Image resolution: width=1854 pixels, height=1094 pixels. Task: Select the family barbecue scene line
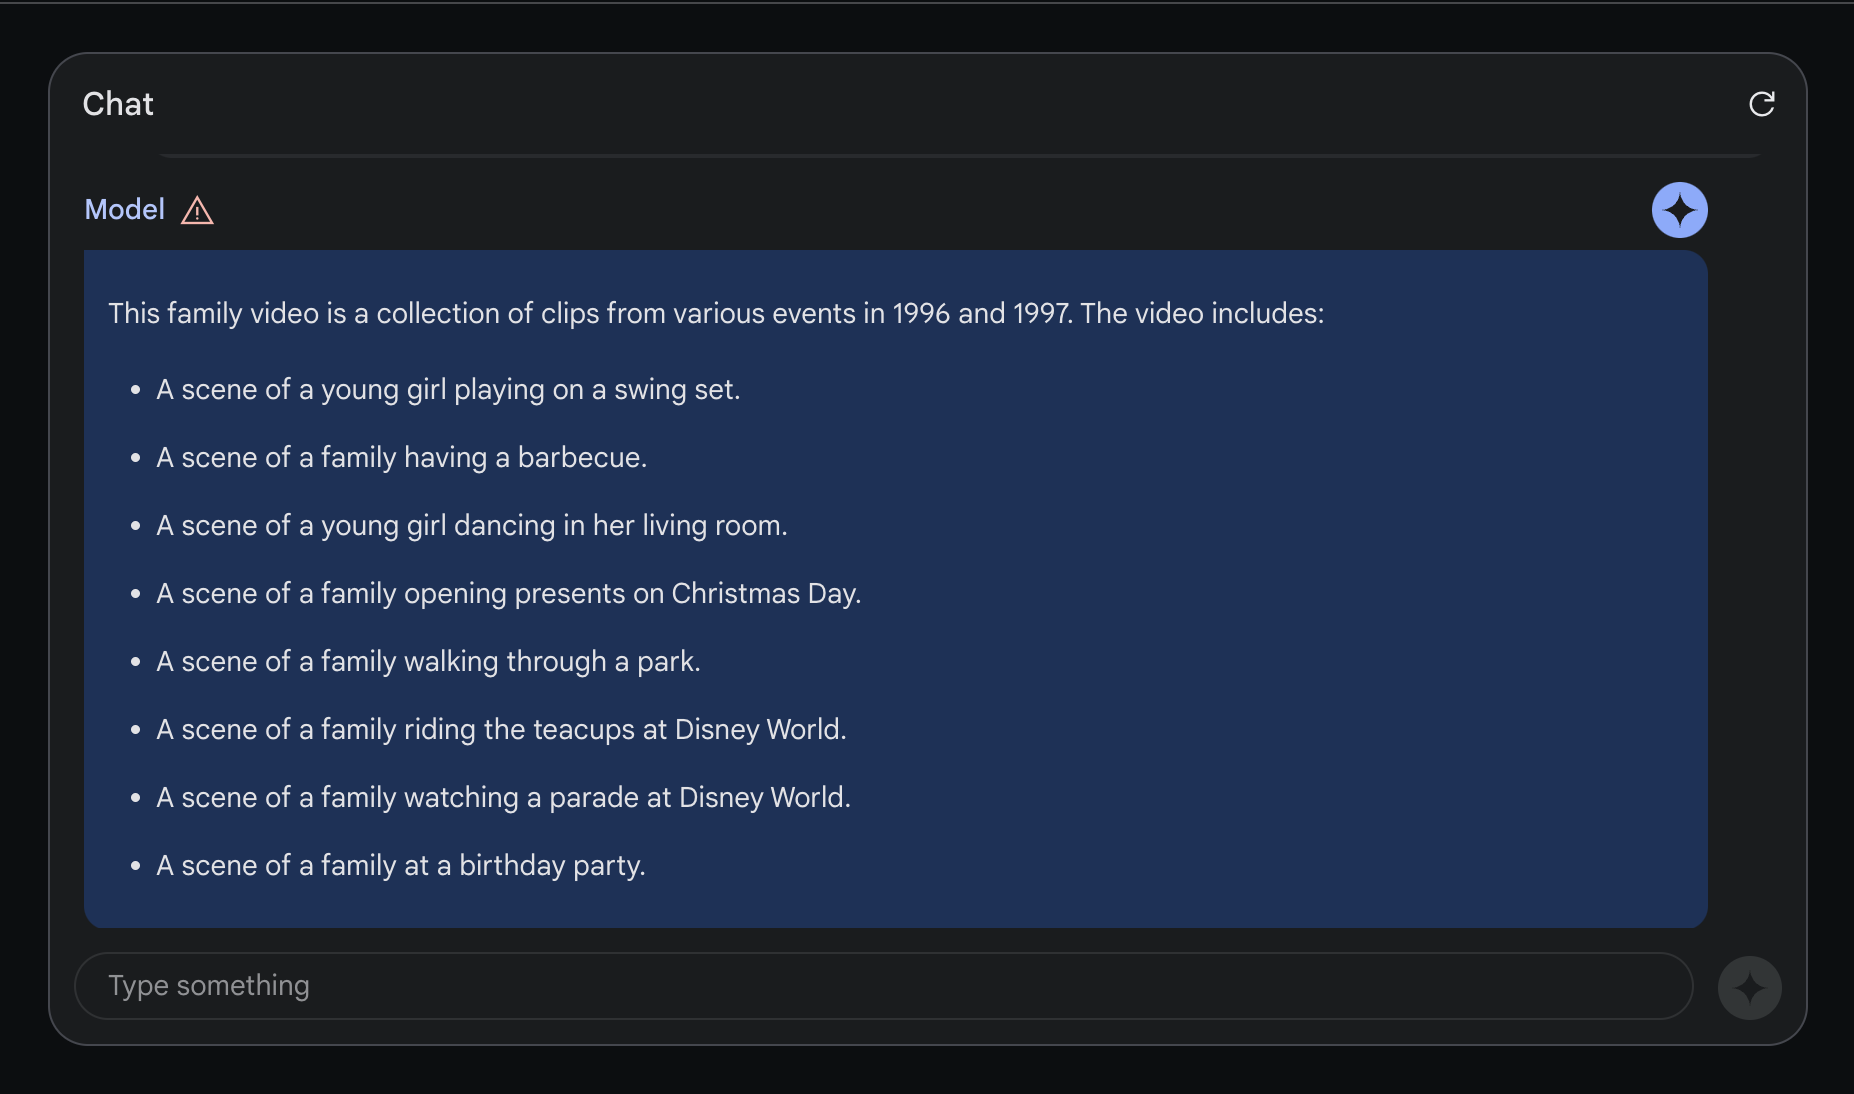401,458
